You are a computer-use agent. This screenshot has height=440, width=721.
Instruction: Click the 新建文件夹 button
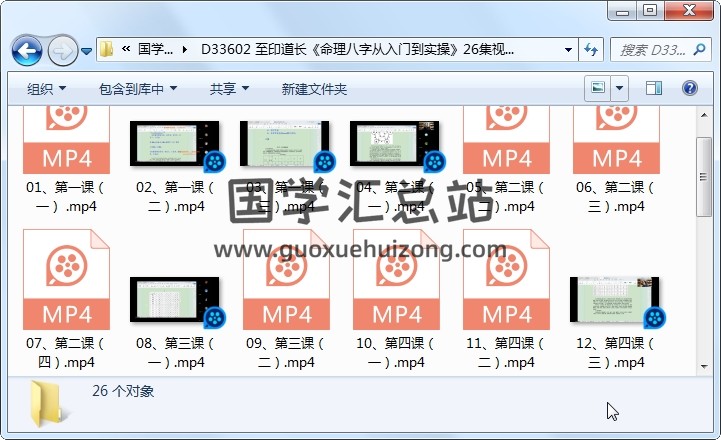click(x=314, y=89)
